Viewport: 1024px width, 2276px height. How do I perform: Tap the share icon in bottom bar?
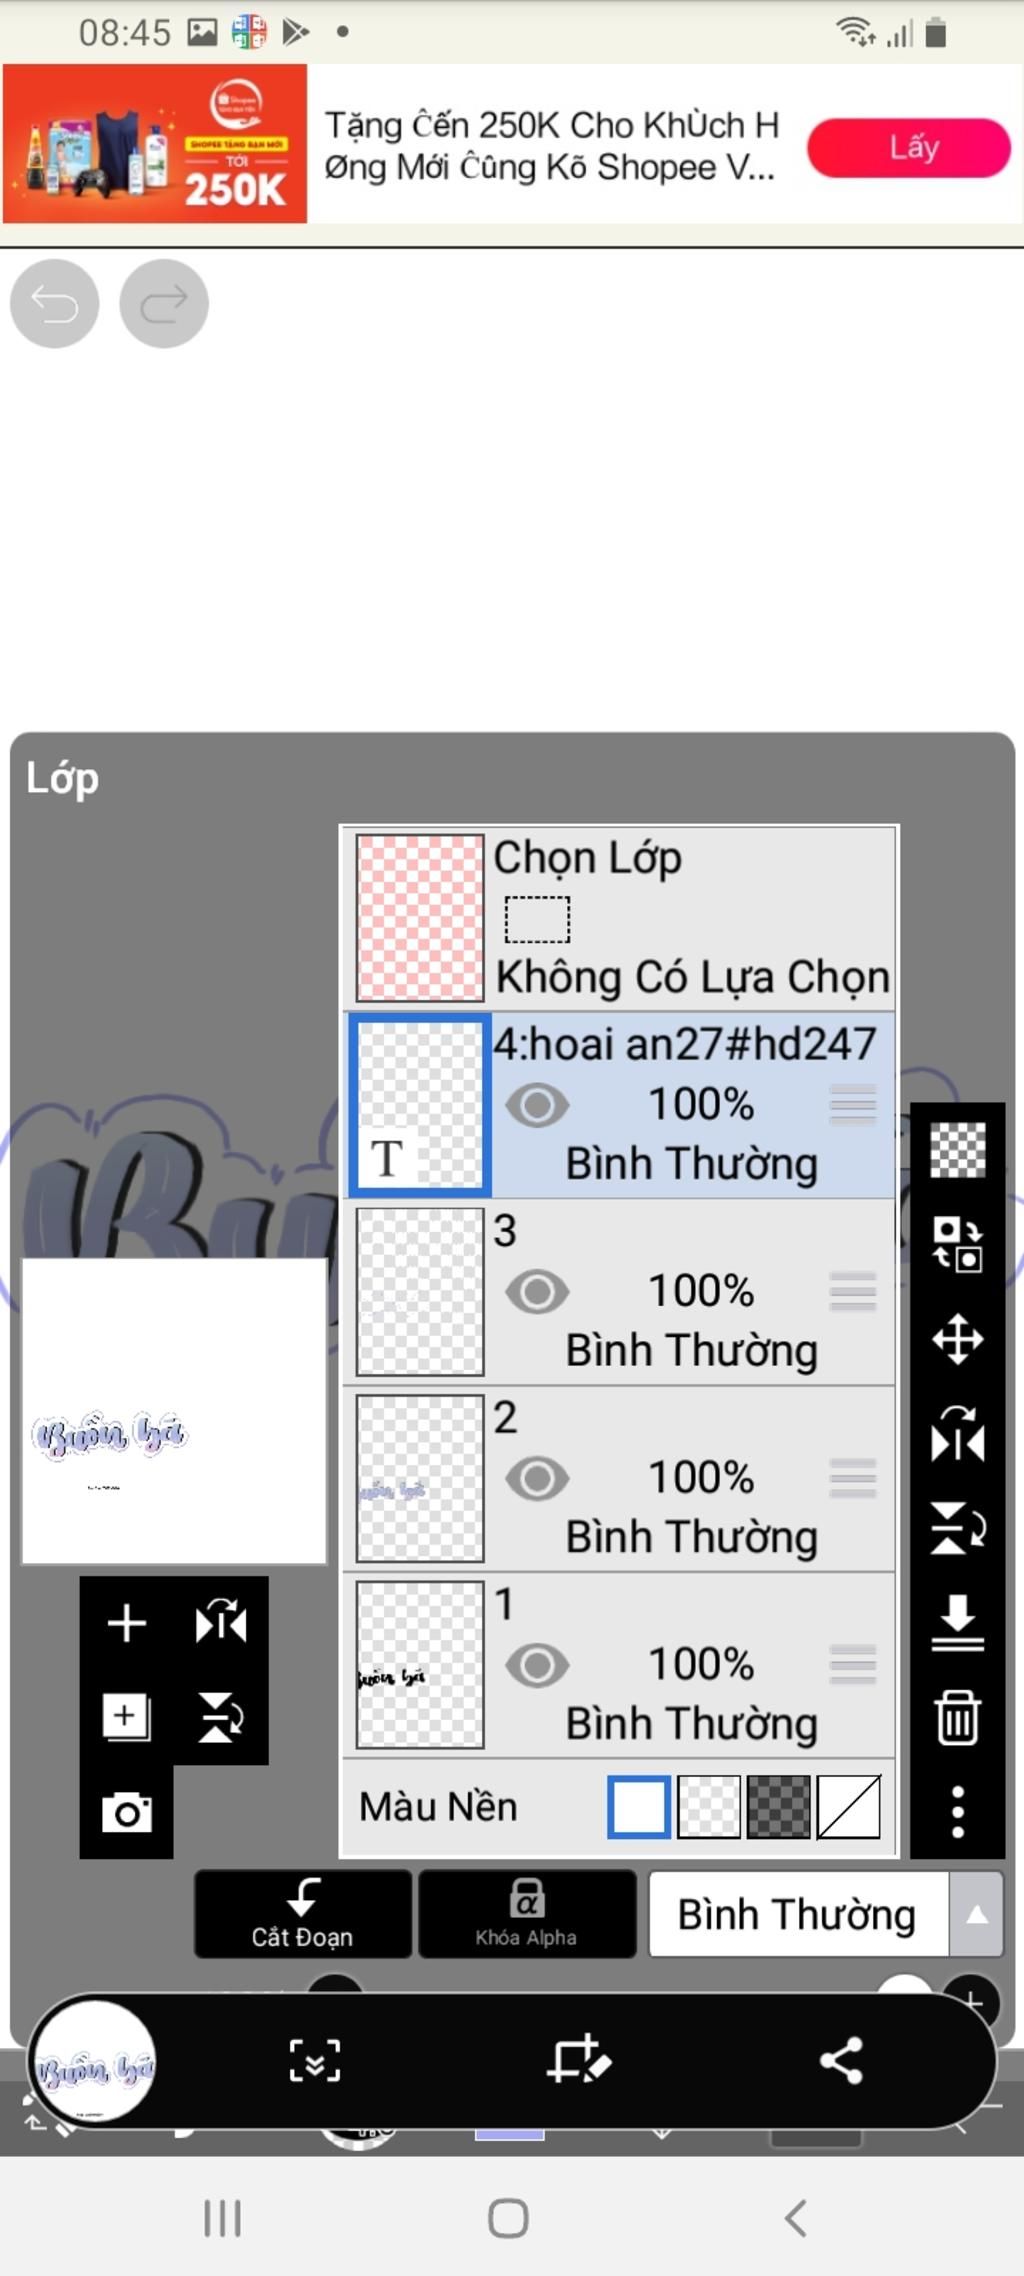pyautogui.click(x=841, y=2060)
